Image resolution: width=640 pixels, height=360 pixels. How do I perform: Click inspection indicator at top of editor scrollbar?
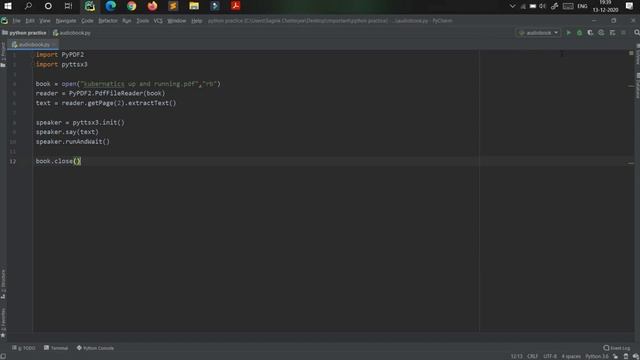[x=631, y=53]
